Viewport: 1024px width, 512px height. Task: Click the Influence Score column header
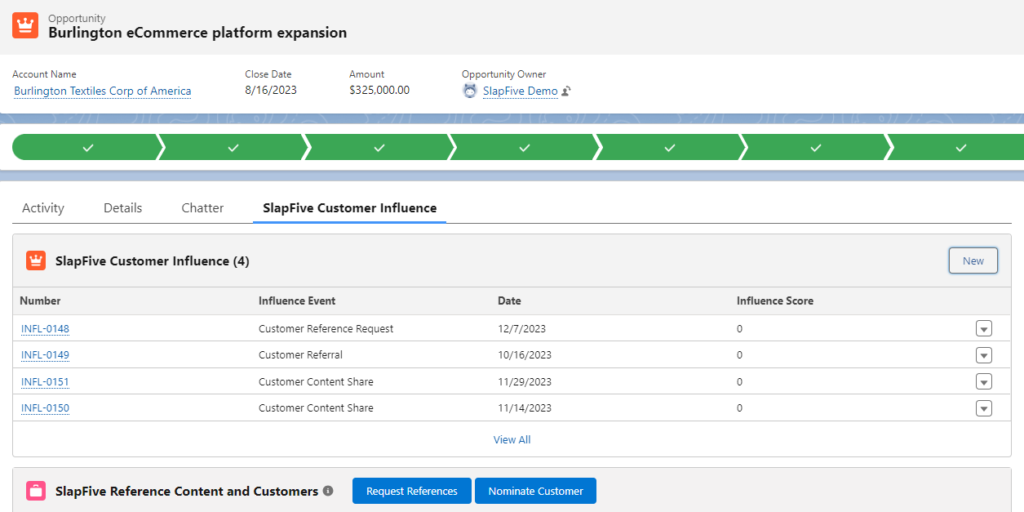click(775, 301)
